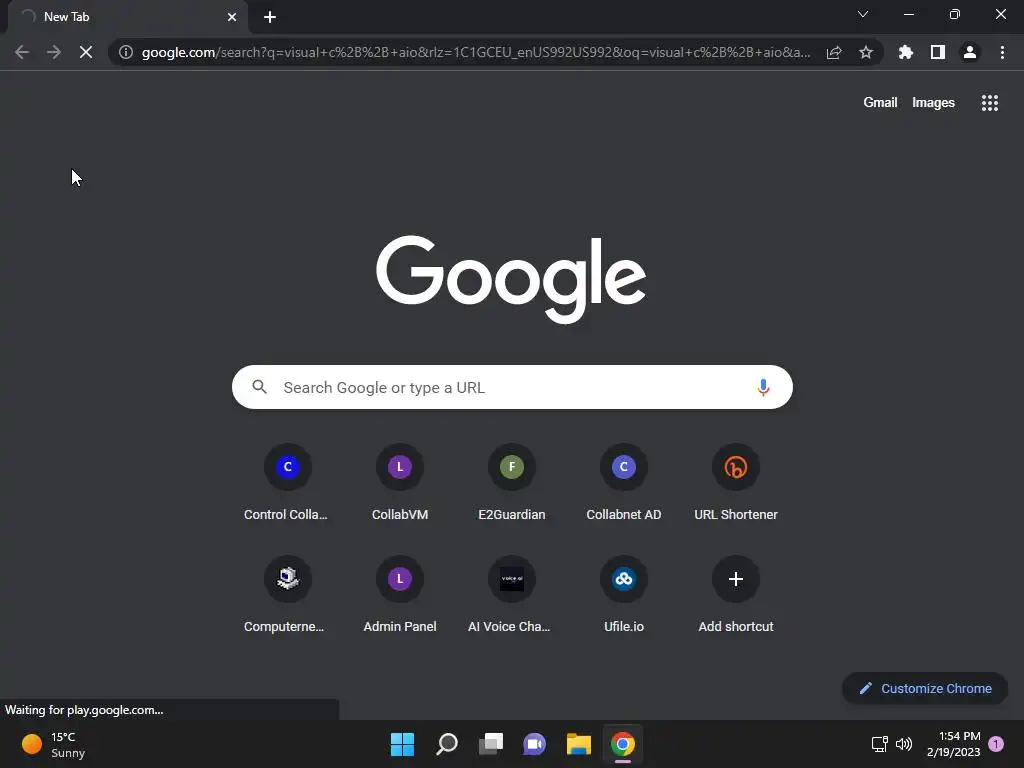1024x768 pixels.
Task: Open the AI Voice Cha... shortcut
Action: coord(512,596)
